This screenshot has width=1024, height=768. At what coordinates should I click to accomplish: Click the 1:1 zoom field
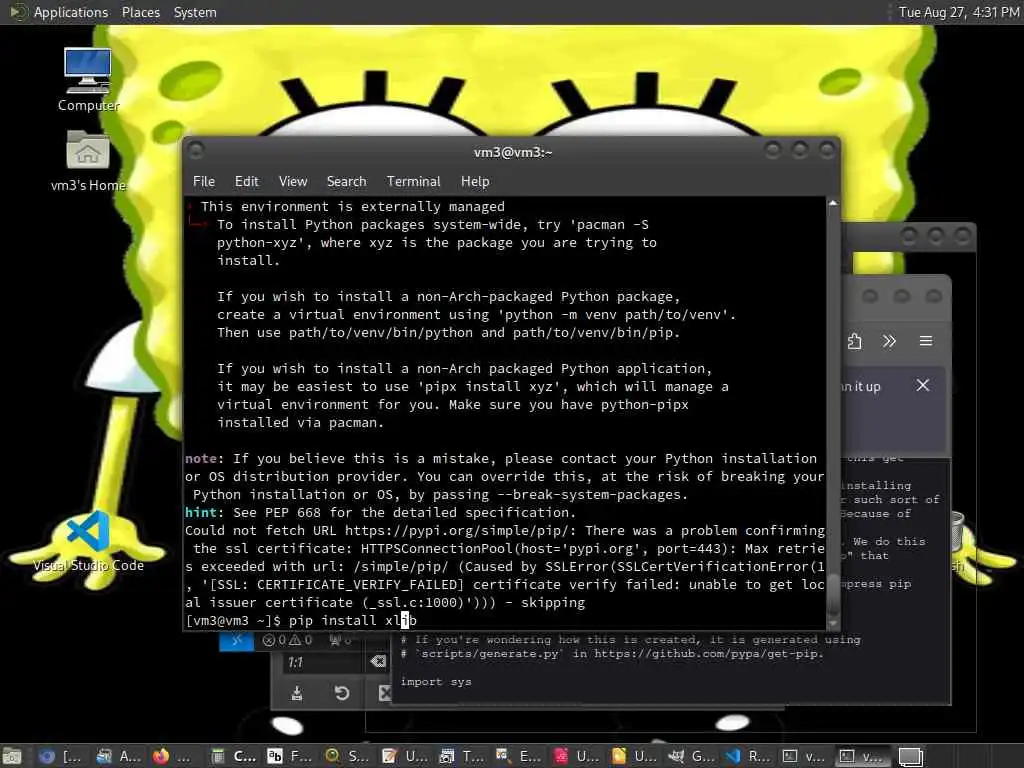click(323, 662)
